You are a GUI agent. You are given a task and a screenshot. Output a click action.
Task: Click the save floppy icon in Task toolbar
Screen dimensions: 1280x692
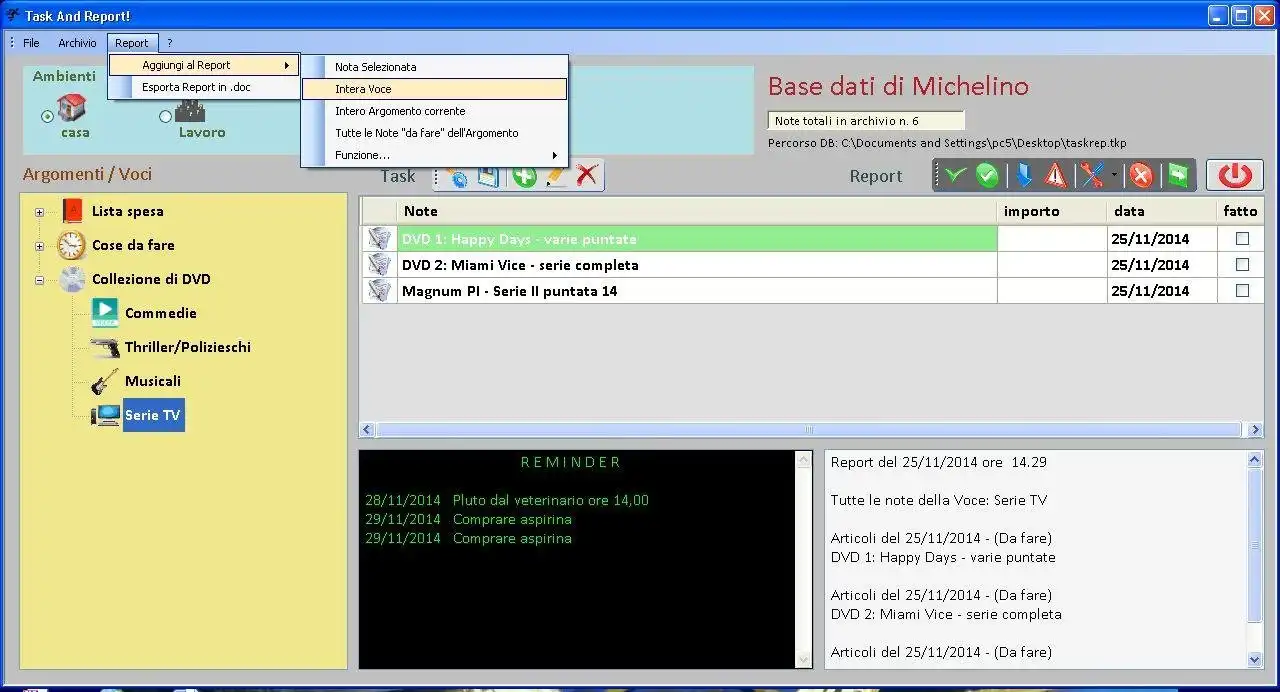tap(487, 177)
